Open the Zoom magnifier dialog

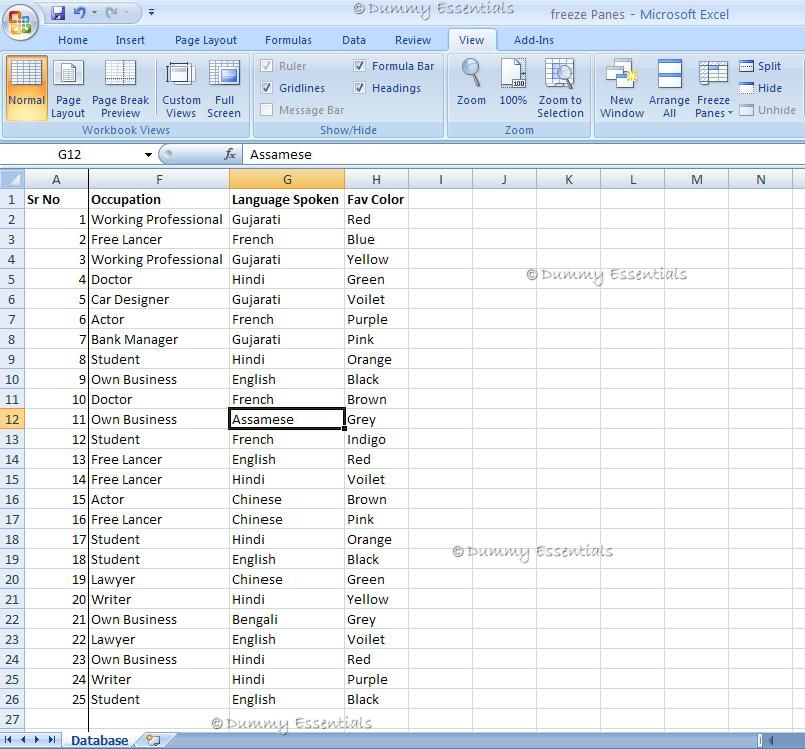(471, 82)
